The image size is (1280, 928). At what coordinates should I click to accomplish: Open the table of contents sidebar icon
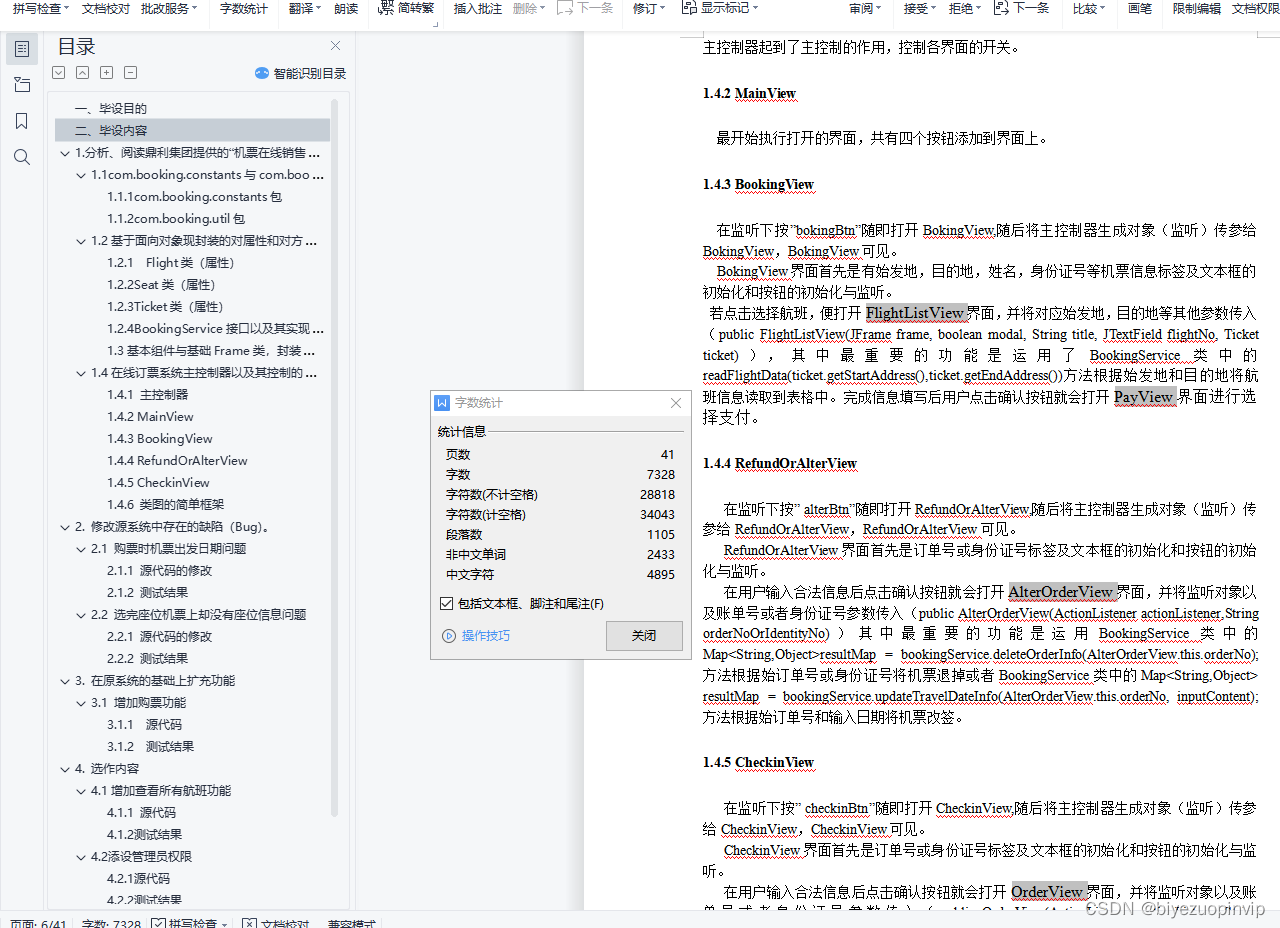pos(22,48)
